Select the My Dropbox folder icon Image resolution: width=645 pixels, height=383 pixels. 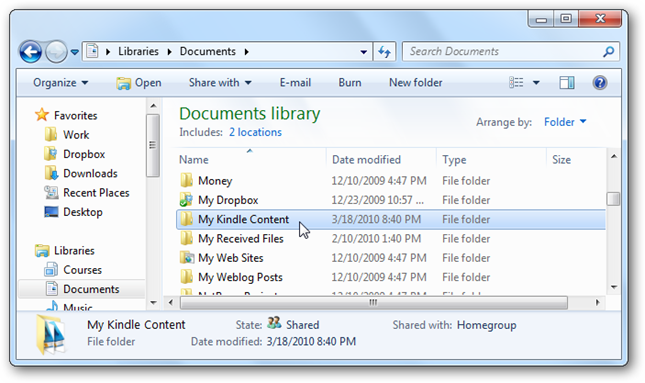pyautogui.click(x=186, y=200)
